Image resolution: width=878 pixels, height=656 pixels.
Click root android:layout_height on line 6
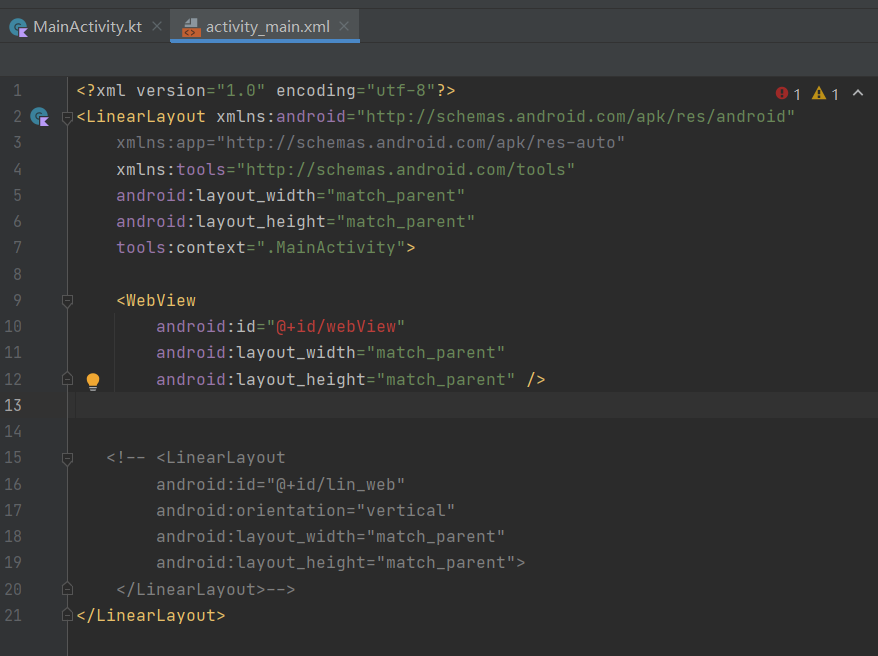[x=295, y=222]
